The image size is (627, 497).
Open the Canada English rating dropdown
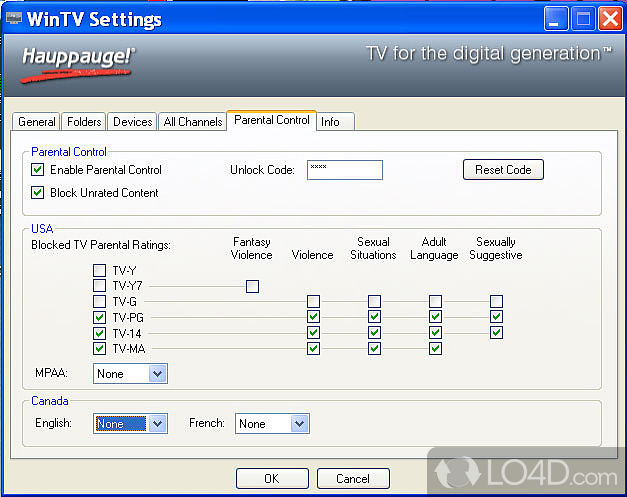(x=130, y=423)
